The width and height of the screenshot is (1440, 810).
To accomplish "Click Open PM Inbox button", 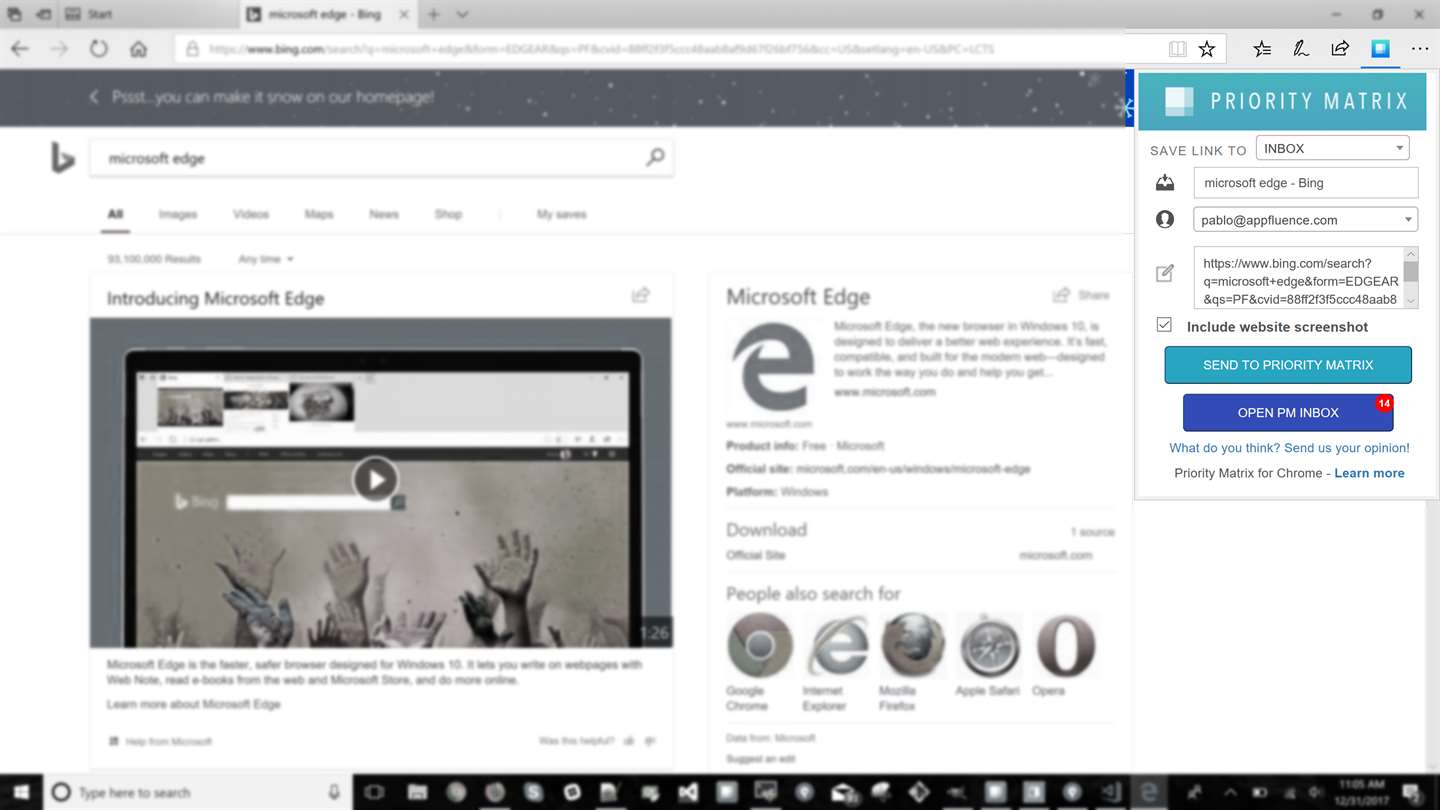I will [x=1288, y=412].
